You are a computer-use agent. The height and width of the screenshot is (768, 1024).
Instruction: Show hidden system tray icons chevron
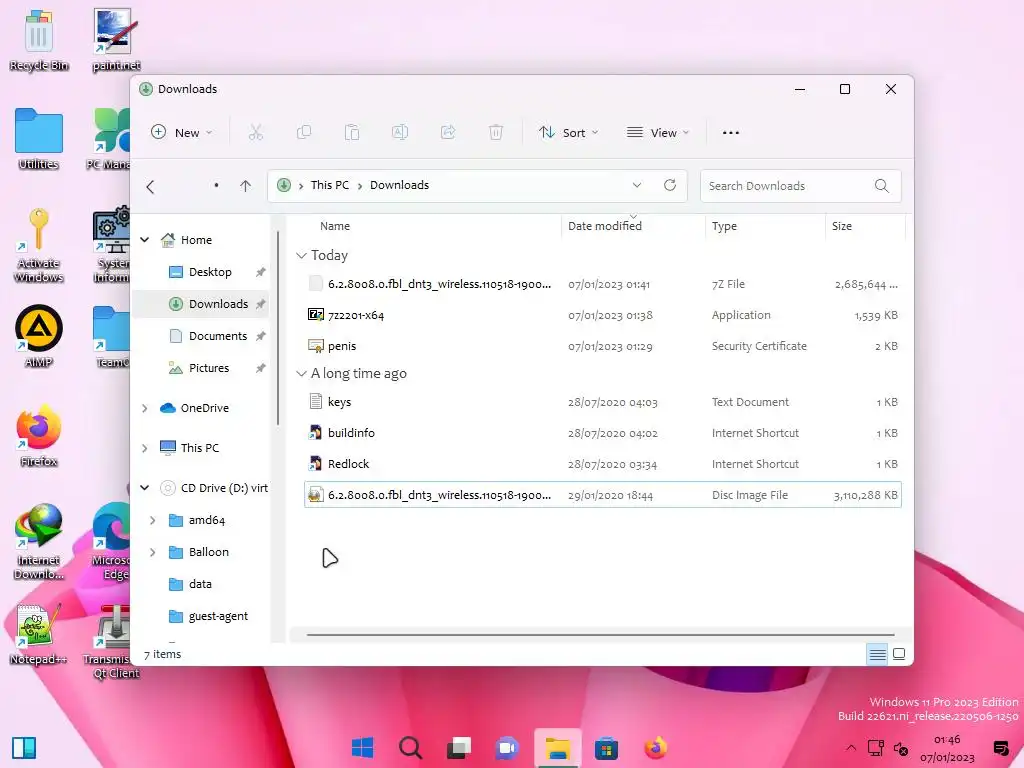pos(850,748)
